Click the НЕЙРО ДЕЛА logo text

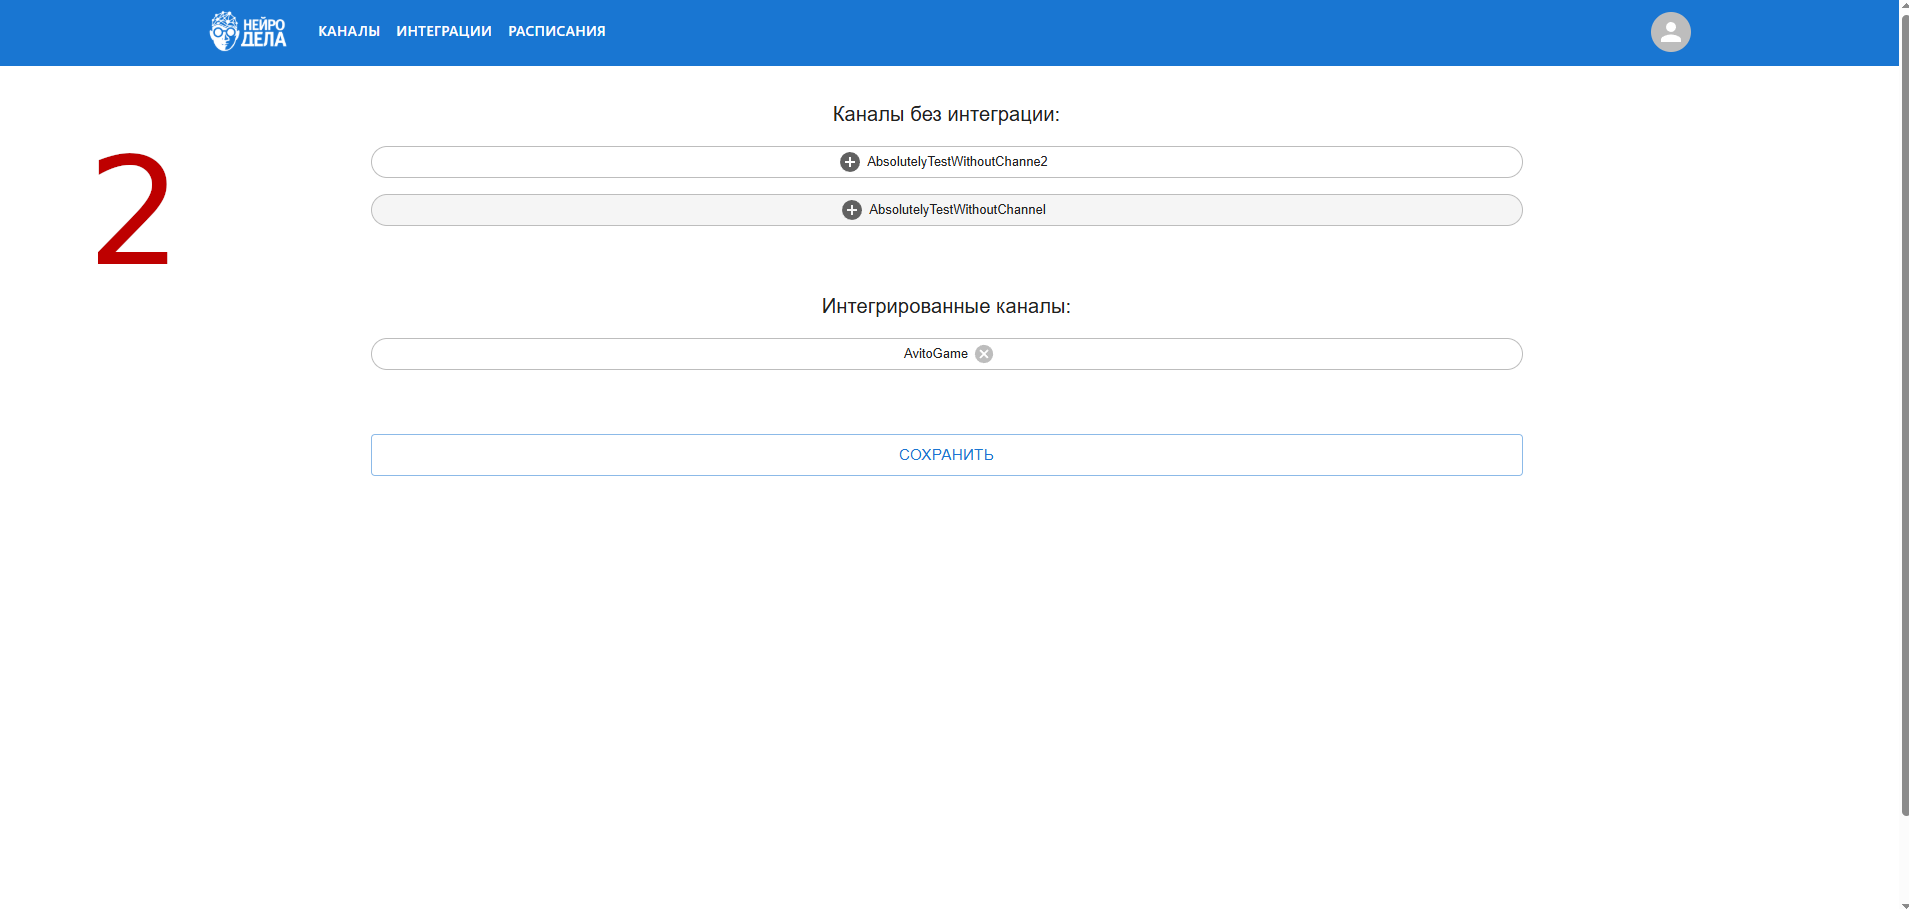tap(264, 32)
